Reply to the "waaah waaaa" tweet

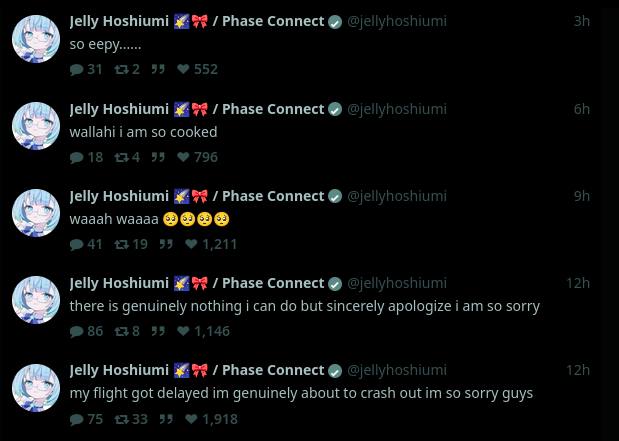click(x=77, y=244)
